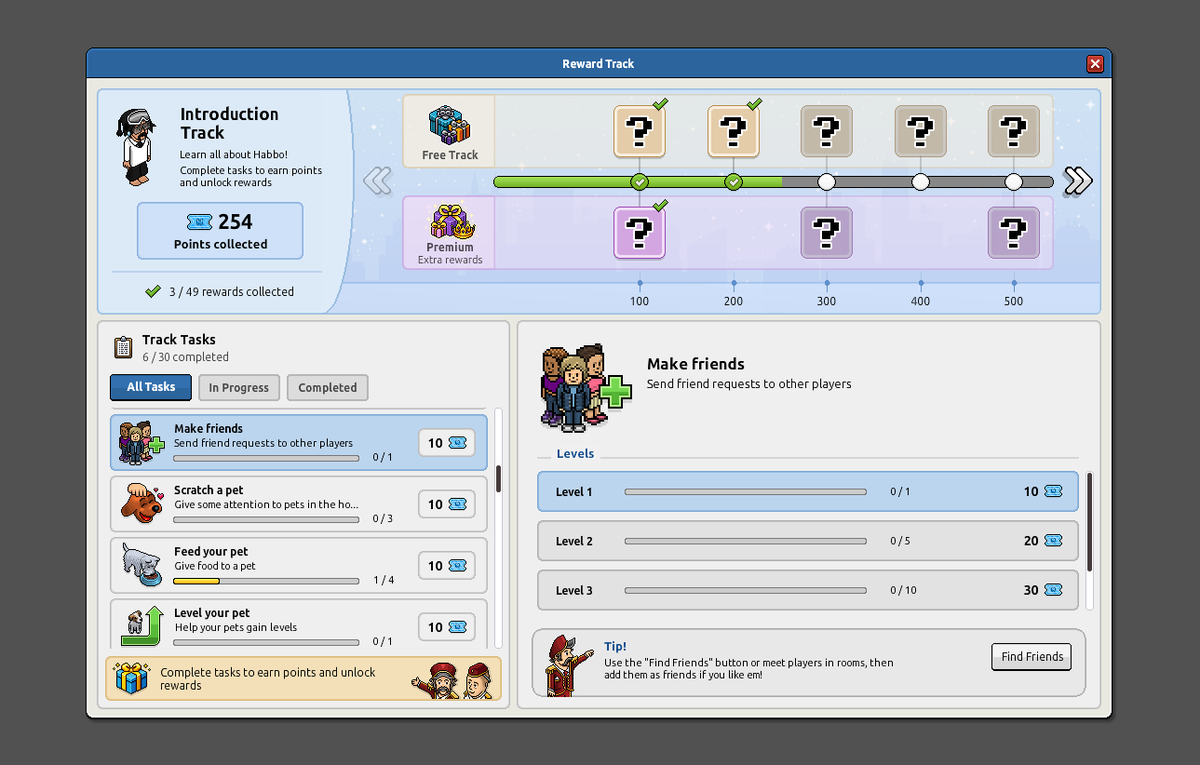Click the Scratch a pet dog icon

142,504
